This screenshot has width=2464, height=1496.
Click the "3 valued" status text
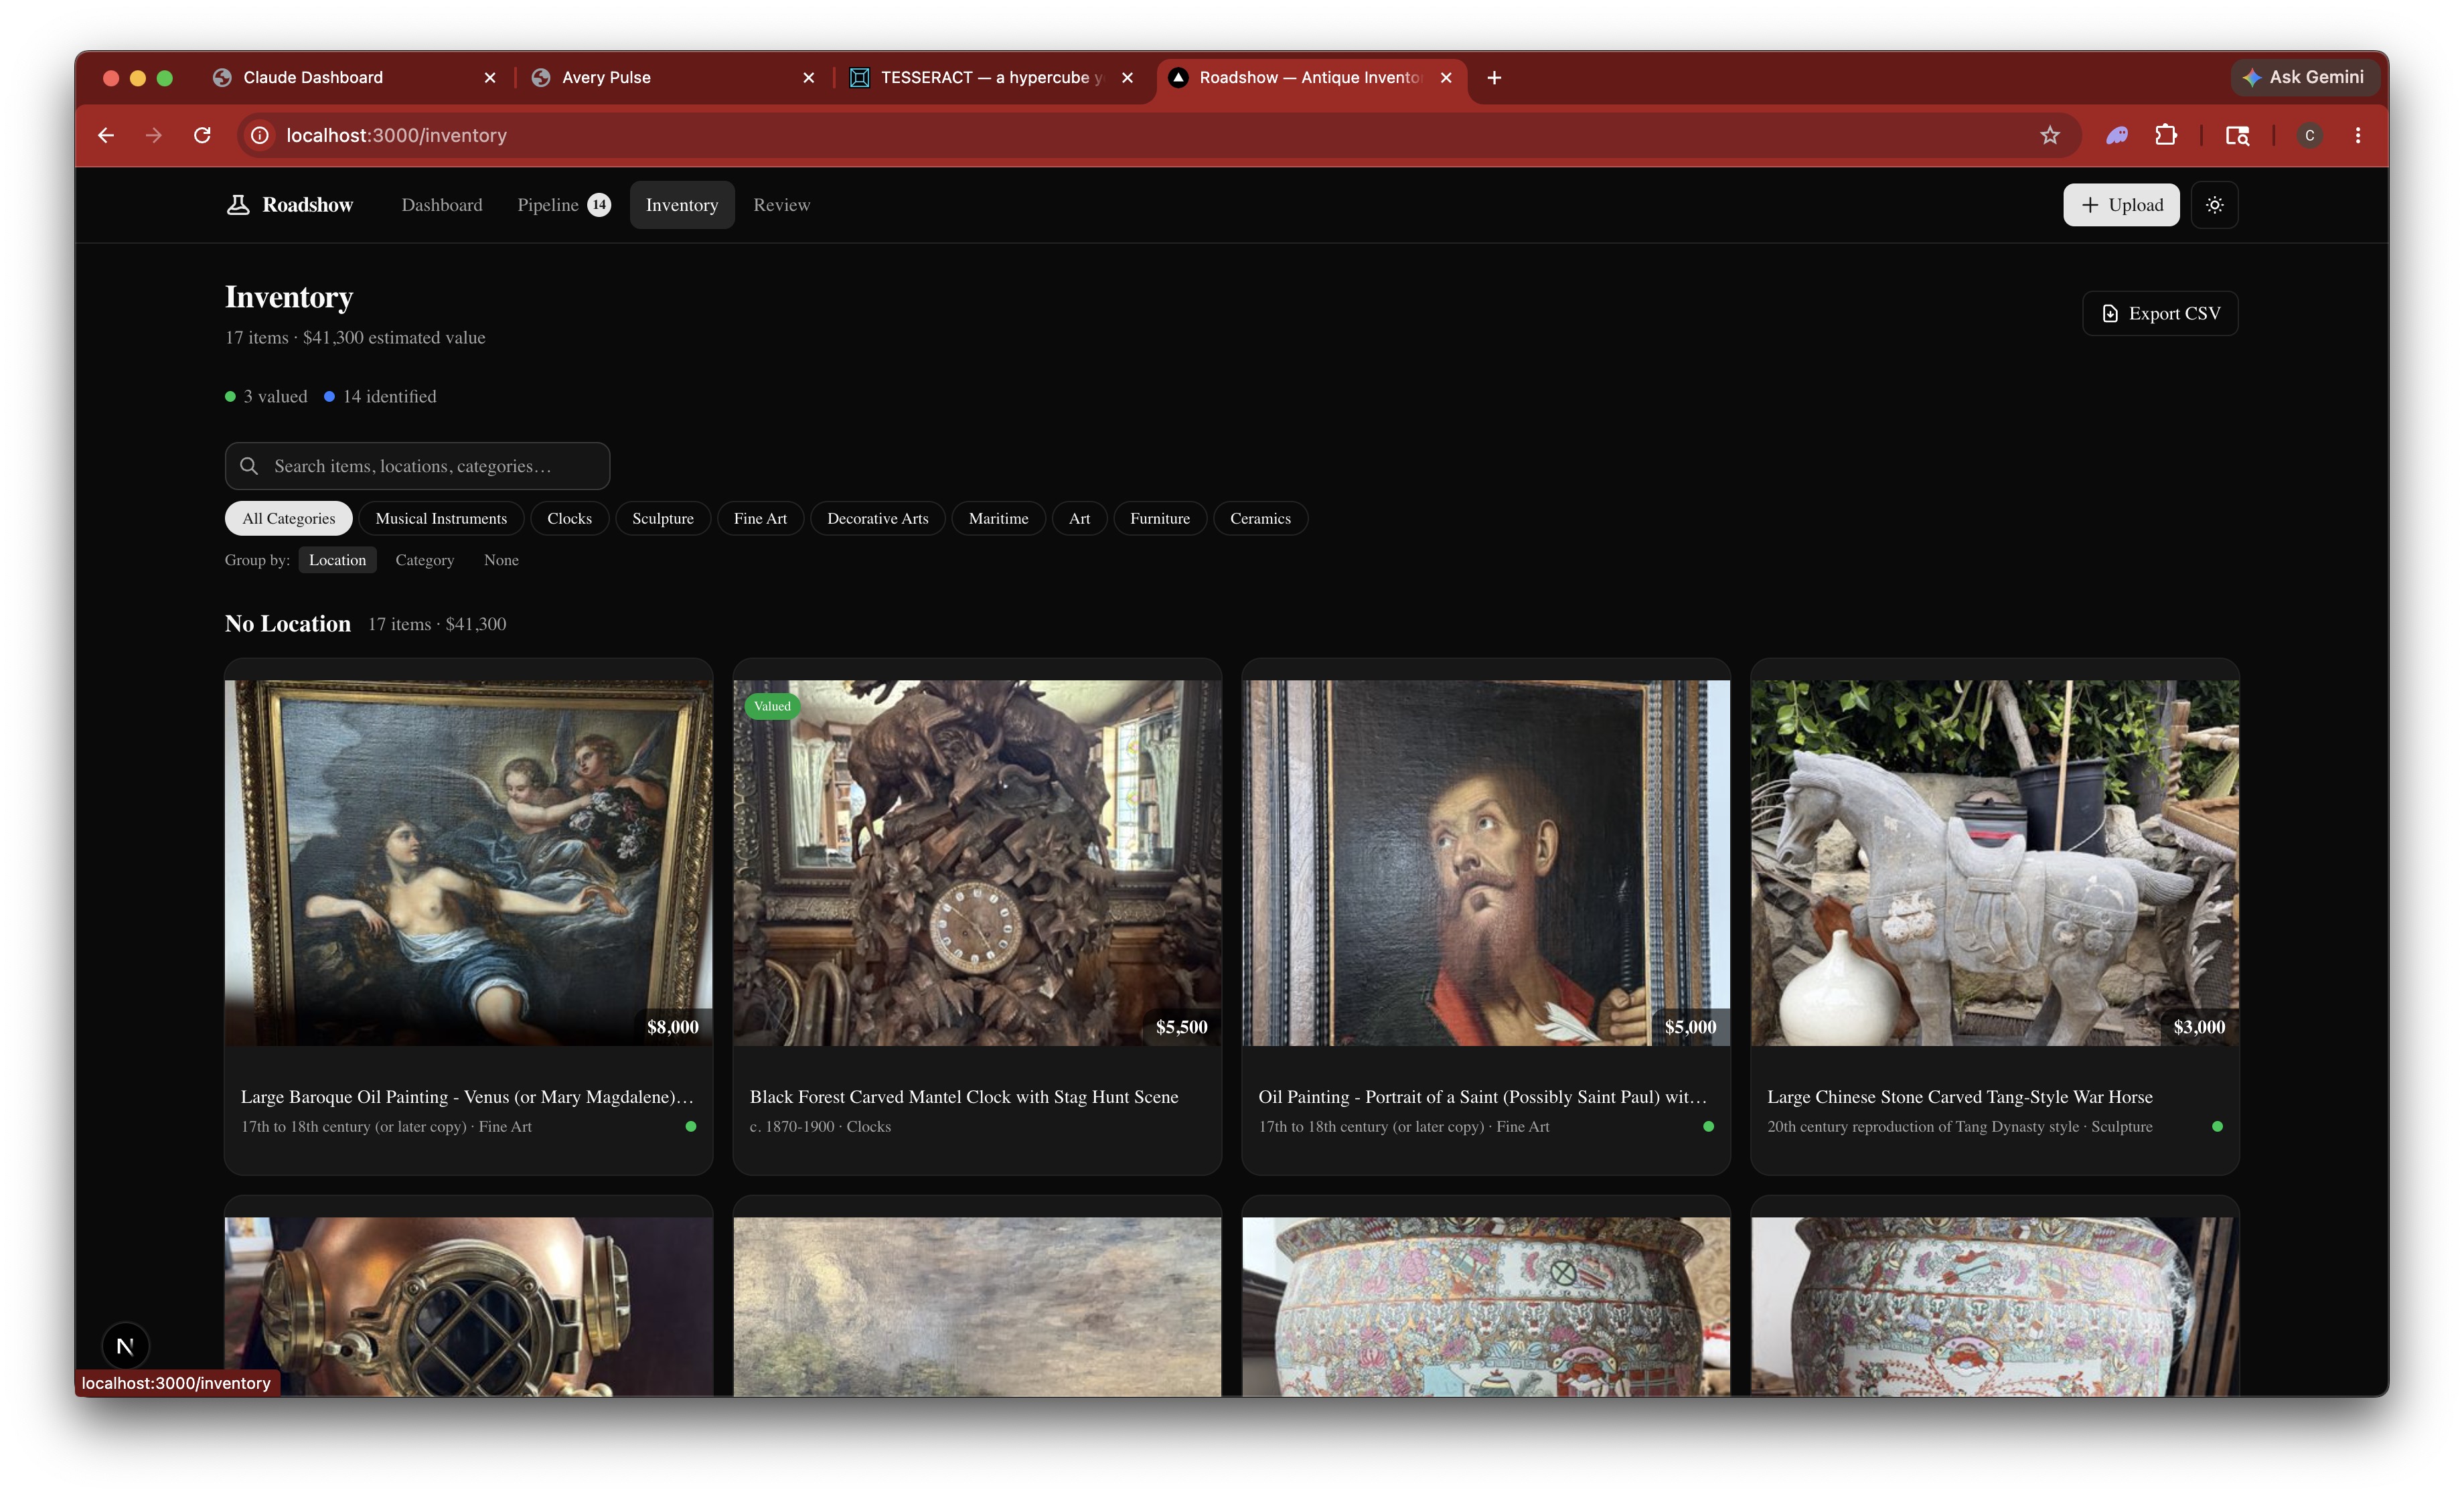coord(275,397)
